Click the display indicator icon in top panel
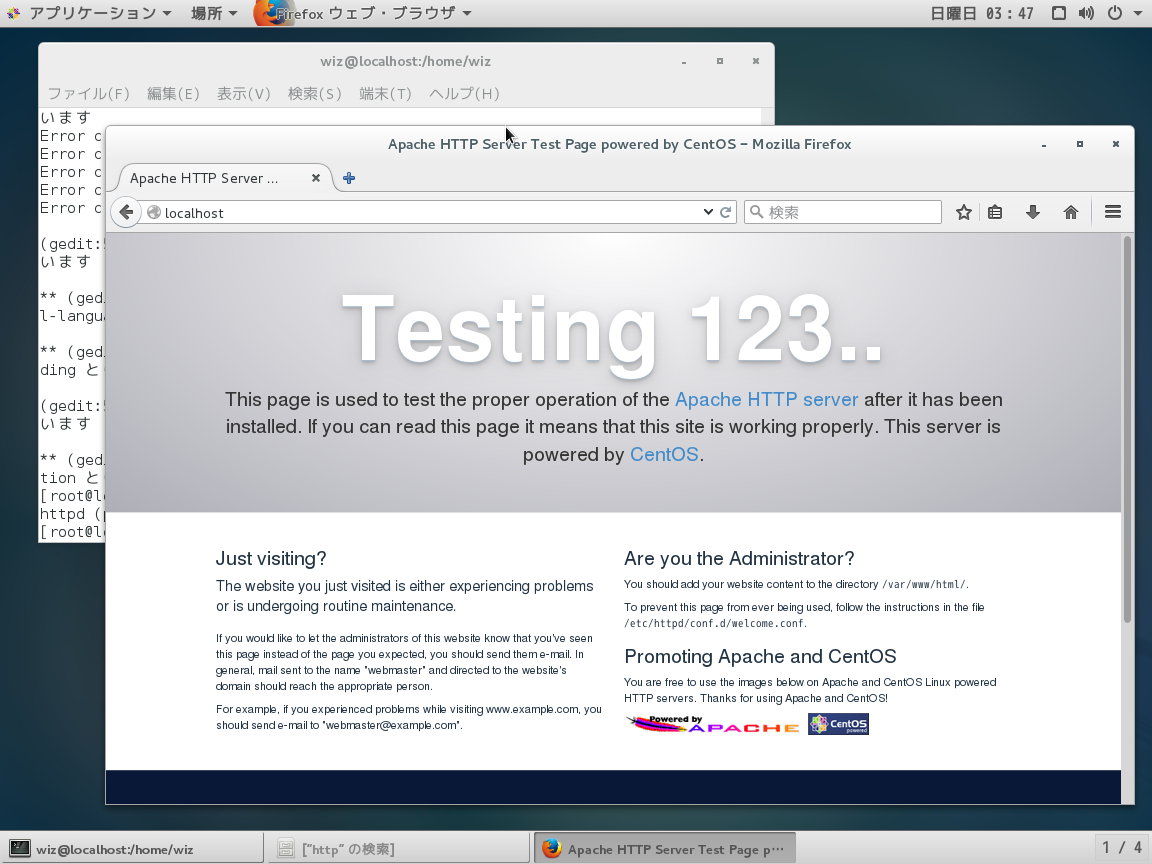This screenshot has width=1152, height=864. [1059, 13]
